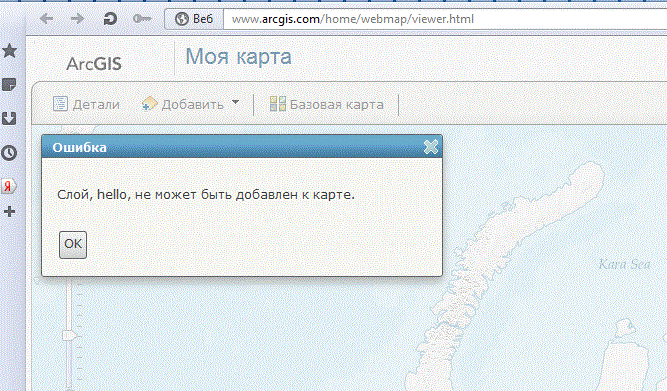This screenshot has width=667, height=391.
Task: Go back with the browser back arrow
Action: (47, 19)
